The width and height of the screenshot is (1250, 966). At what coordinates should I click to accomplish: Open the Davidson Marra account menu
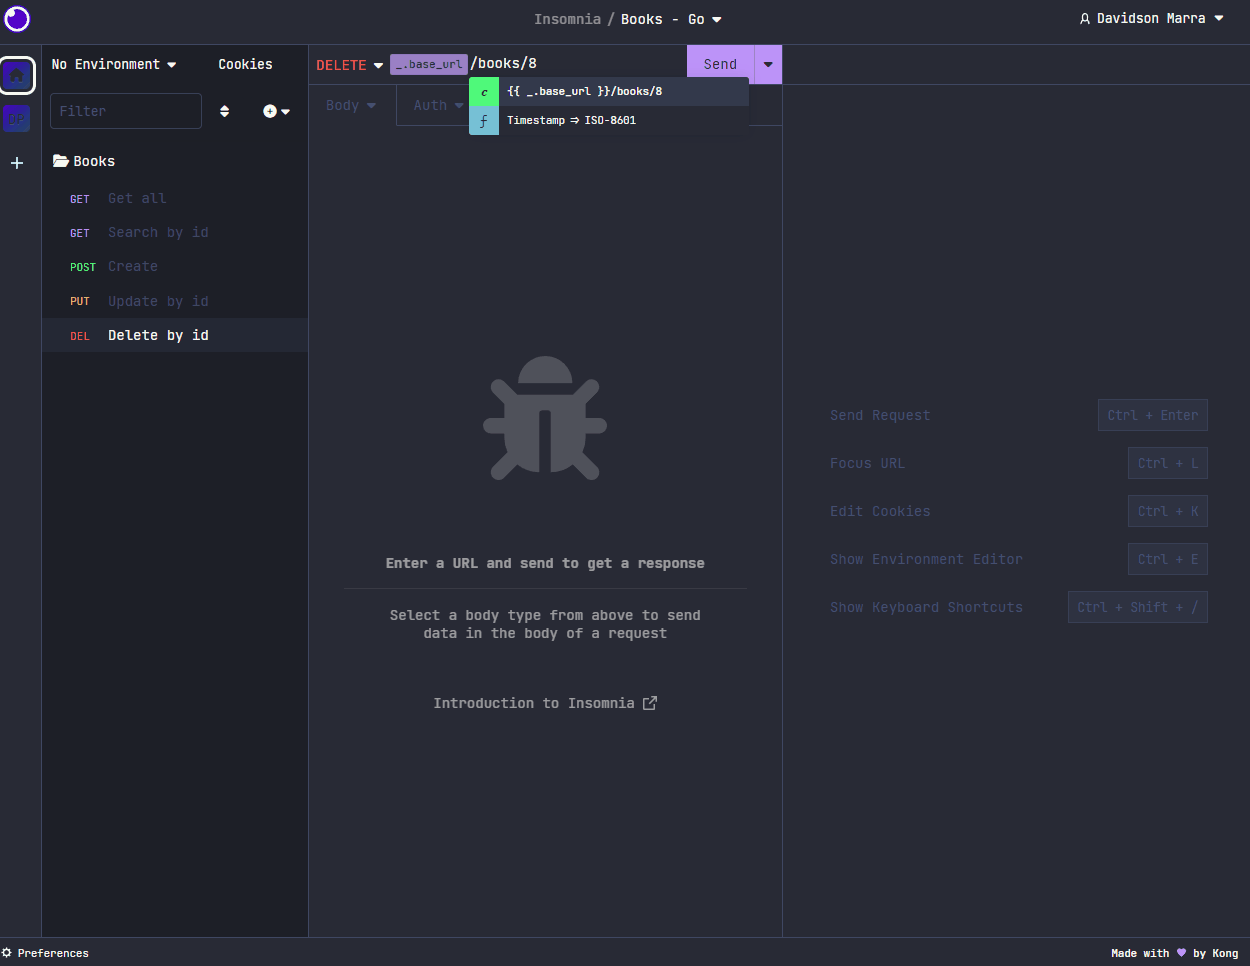(1150, 18)
